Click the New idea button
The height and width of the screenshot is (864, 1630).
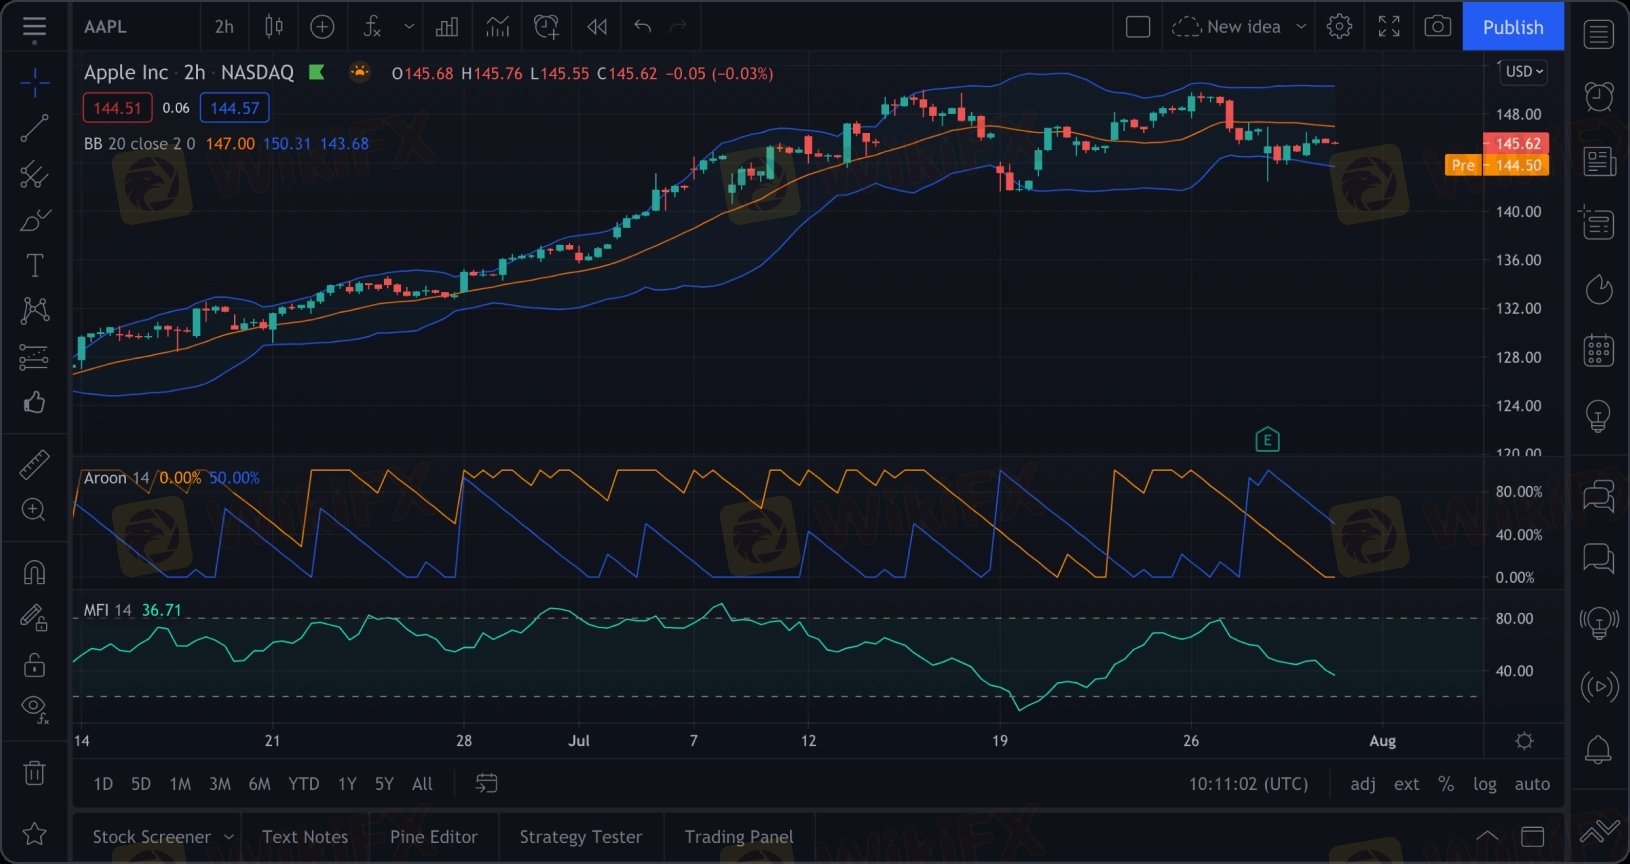1227,27
